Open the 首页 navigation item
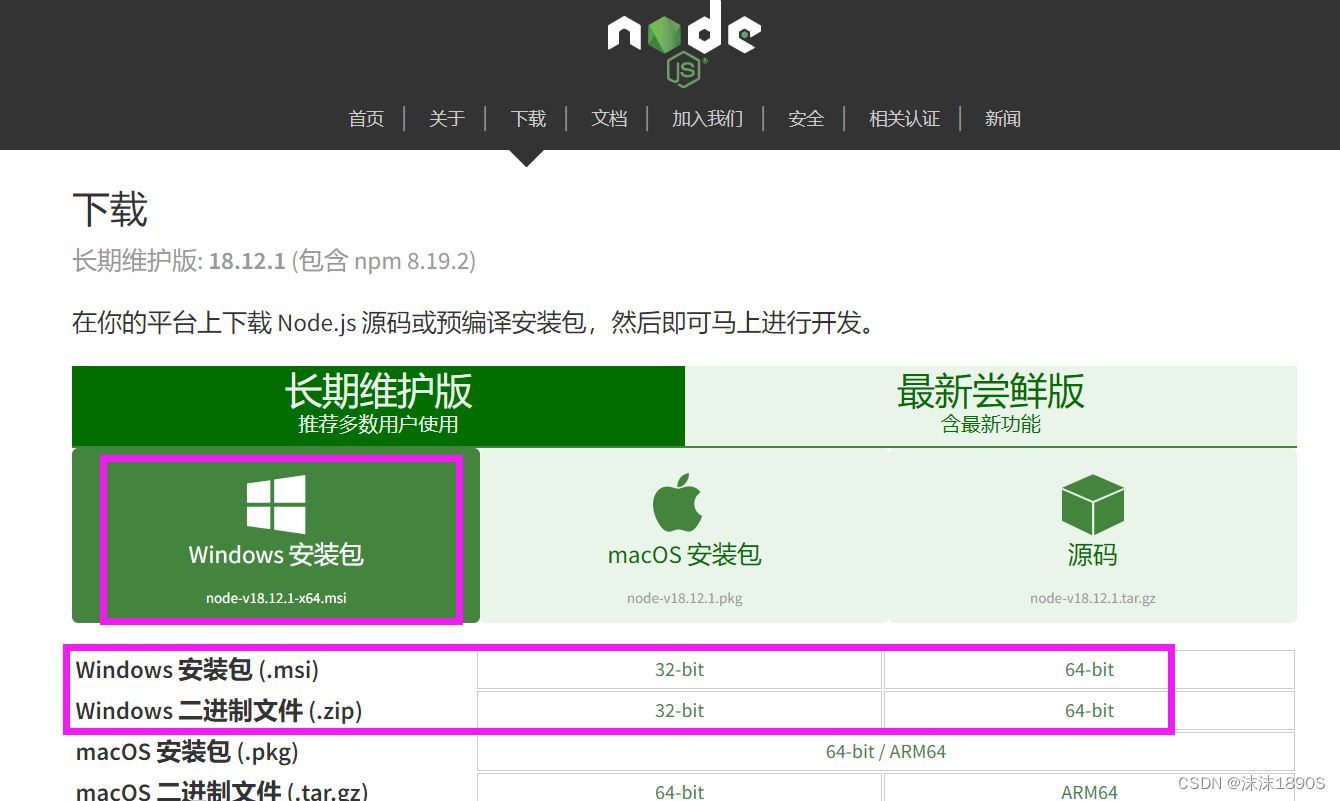The image size is (1340, 801). [x=366, y=119]
